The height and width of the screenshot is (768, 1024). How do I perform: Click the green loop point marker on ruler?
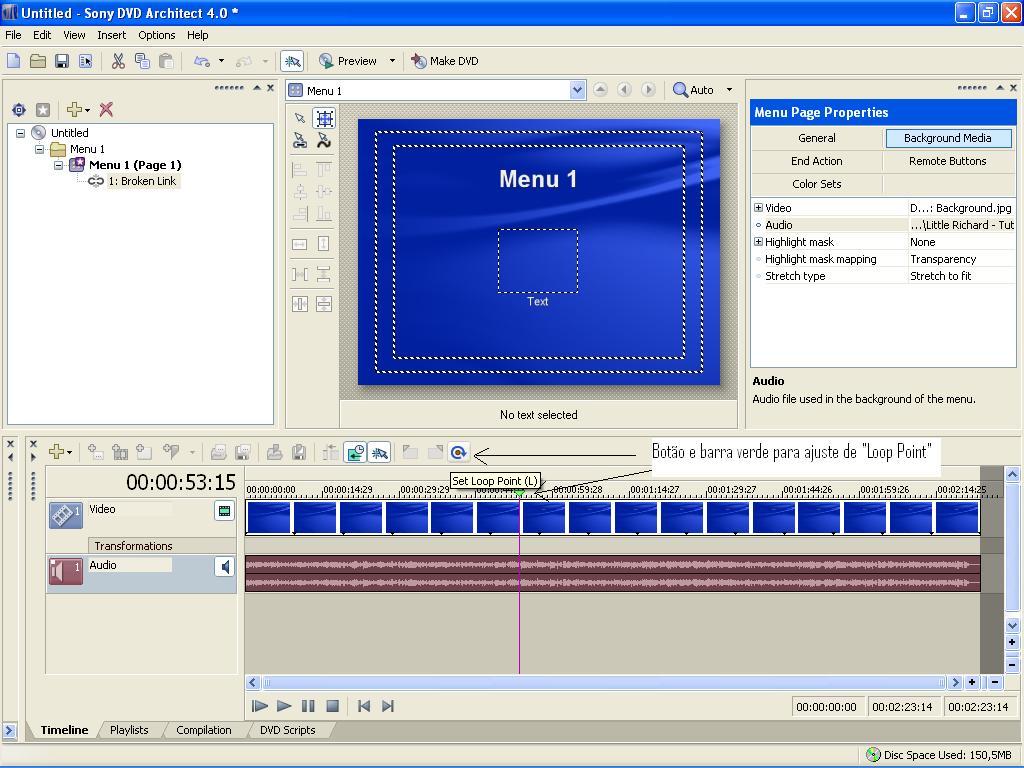520,493
